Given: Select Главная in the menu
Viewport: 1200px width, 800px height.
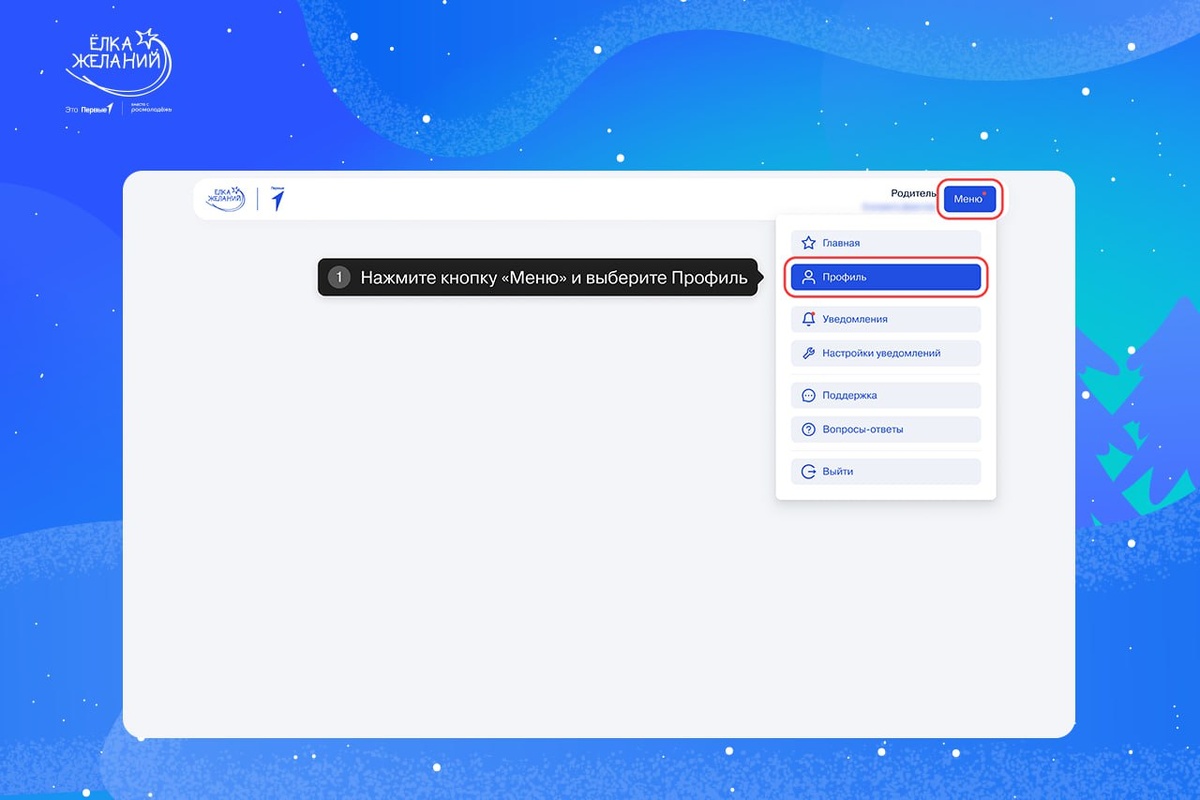Looking at the screenshot, I should (886, 243).
